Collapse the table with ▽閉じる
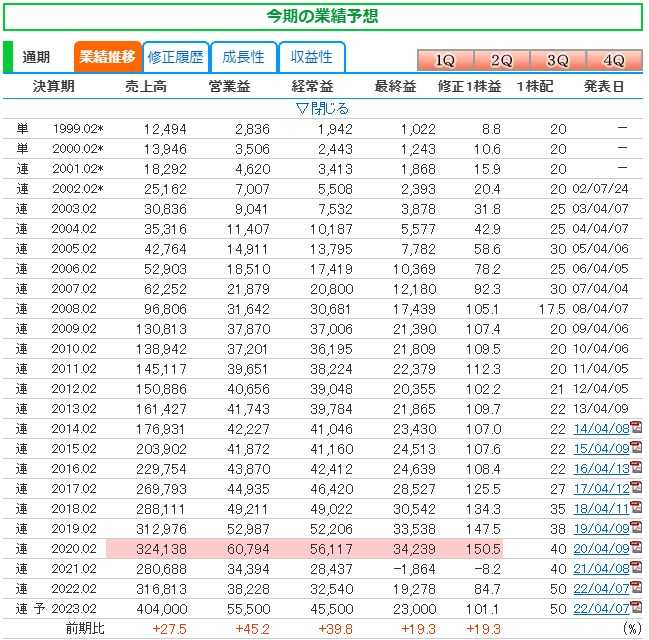This screenshot has height=640, width=649. (322, 109)
